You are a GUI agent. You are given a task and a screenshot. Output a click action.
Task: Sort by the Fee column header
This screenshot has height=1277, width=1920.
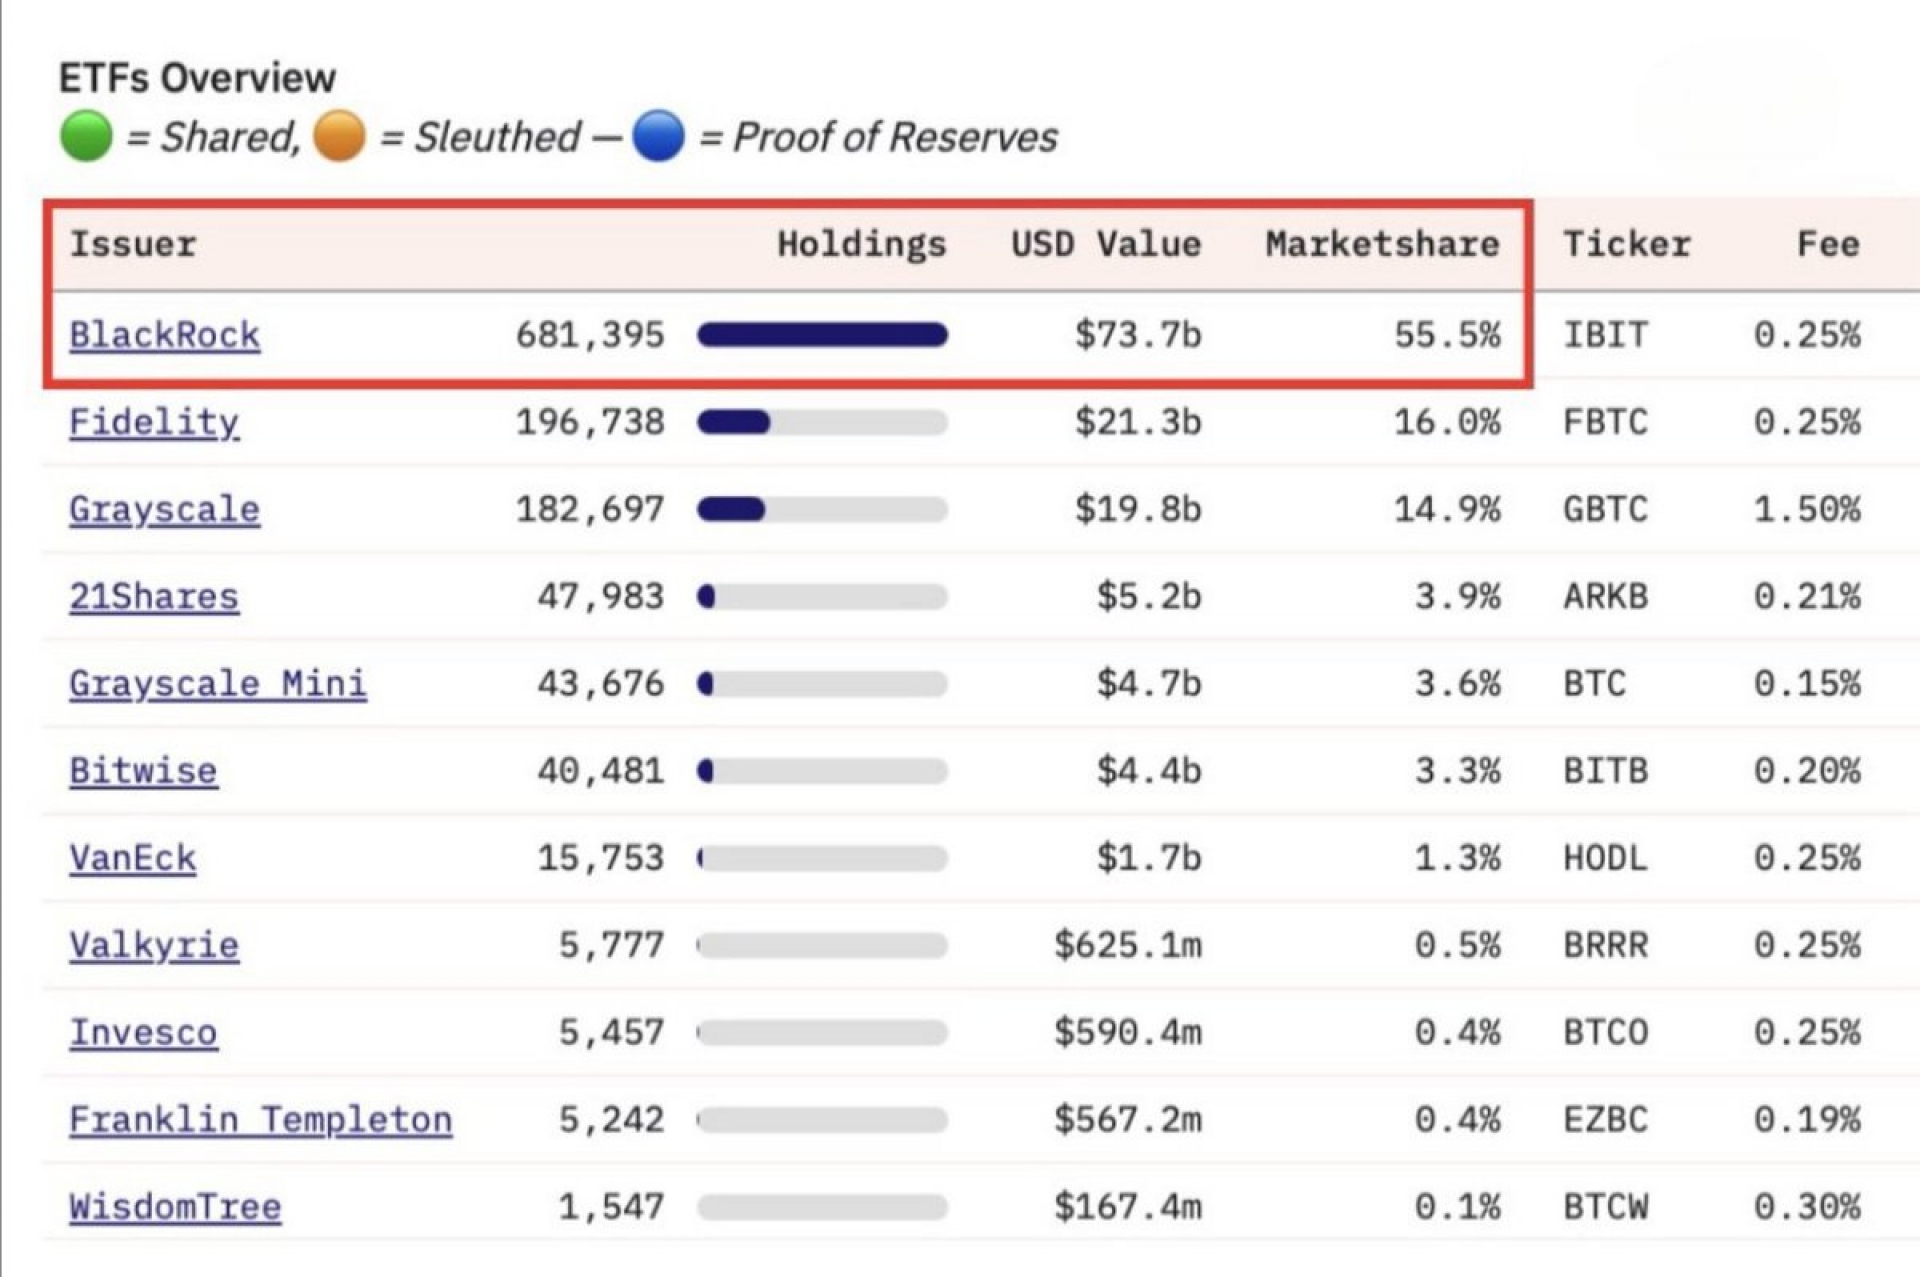coord(1828,244)
